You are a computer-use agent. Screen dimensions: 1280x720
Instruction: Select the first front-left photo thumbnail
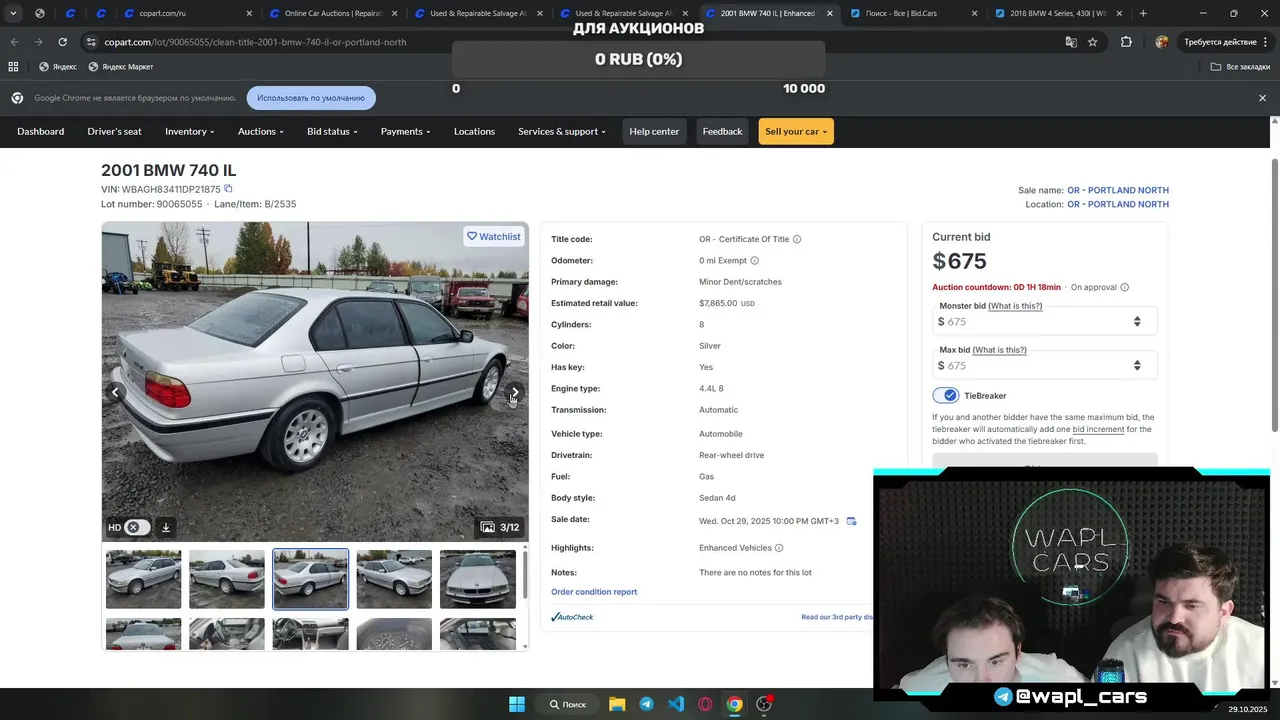point(144,579)
